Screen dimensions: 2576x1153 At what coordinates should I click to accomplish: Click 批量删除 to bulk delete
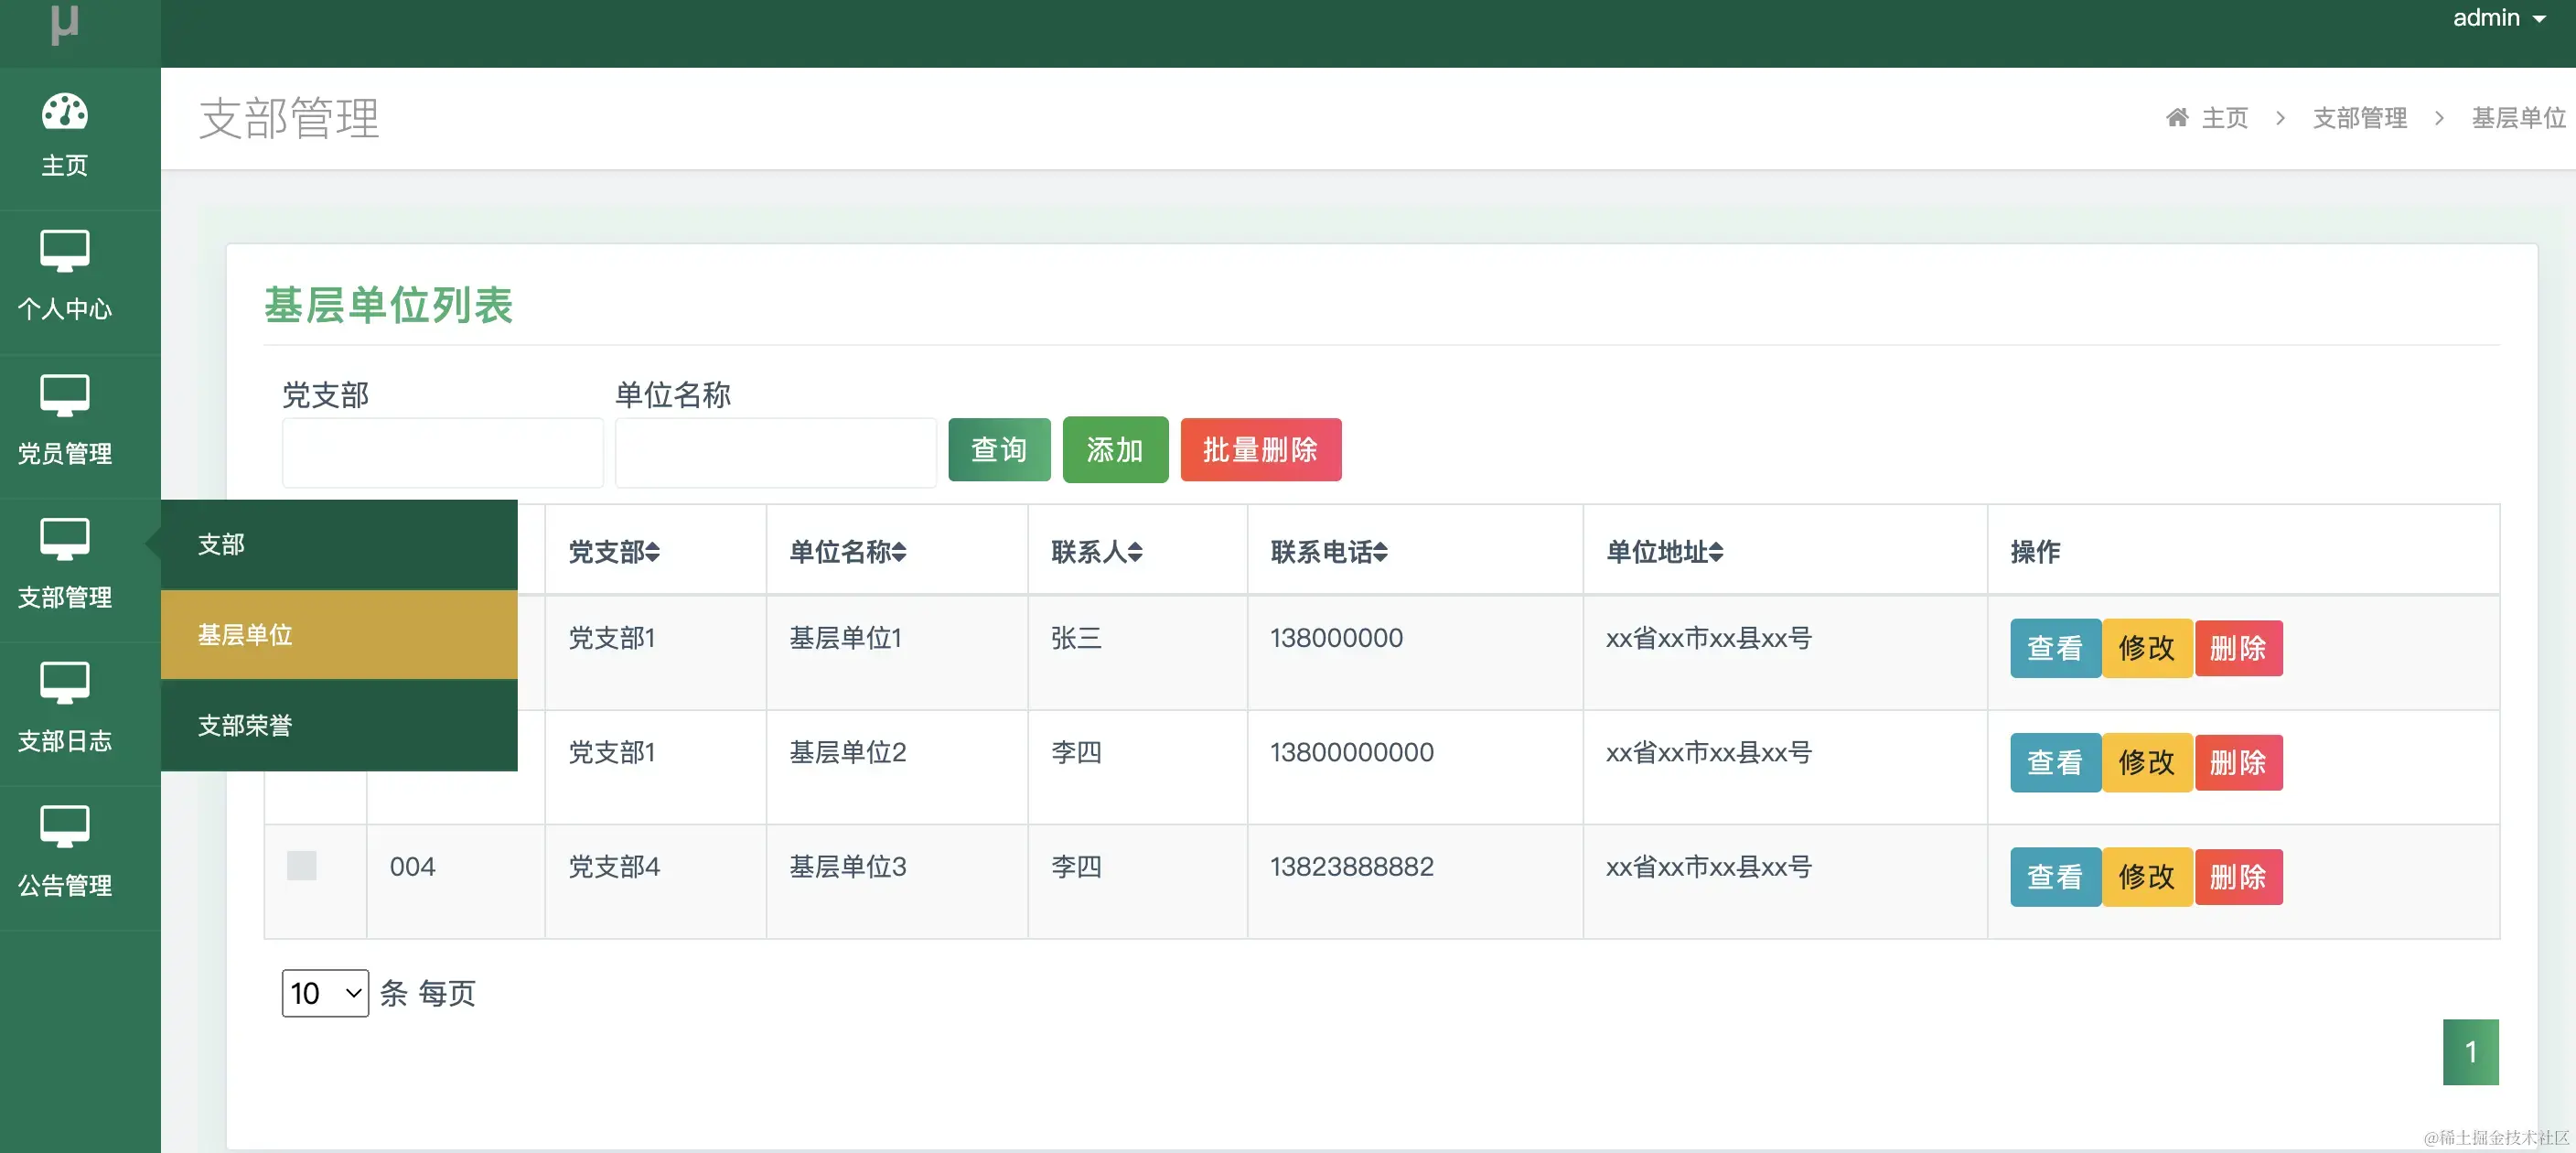point(1261,449)
